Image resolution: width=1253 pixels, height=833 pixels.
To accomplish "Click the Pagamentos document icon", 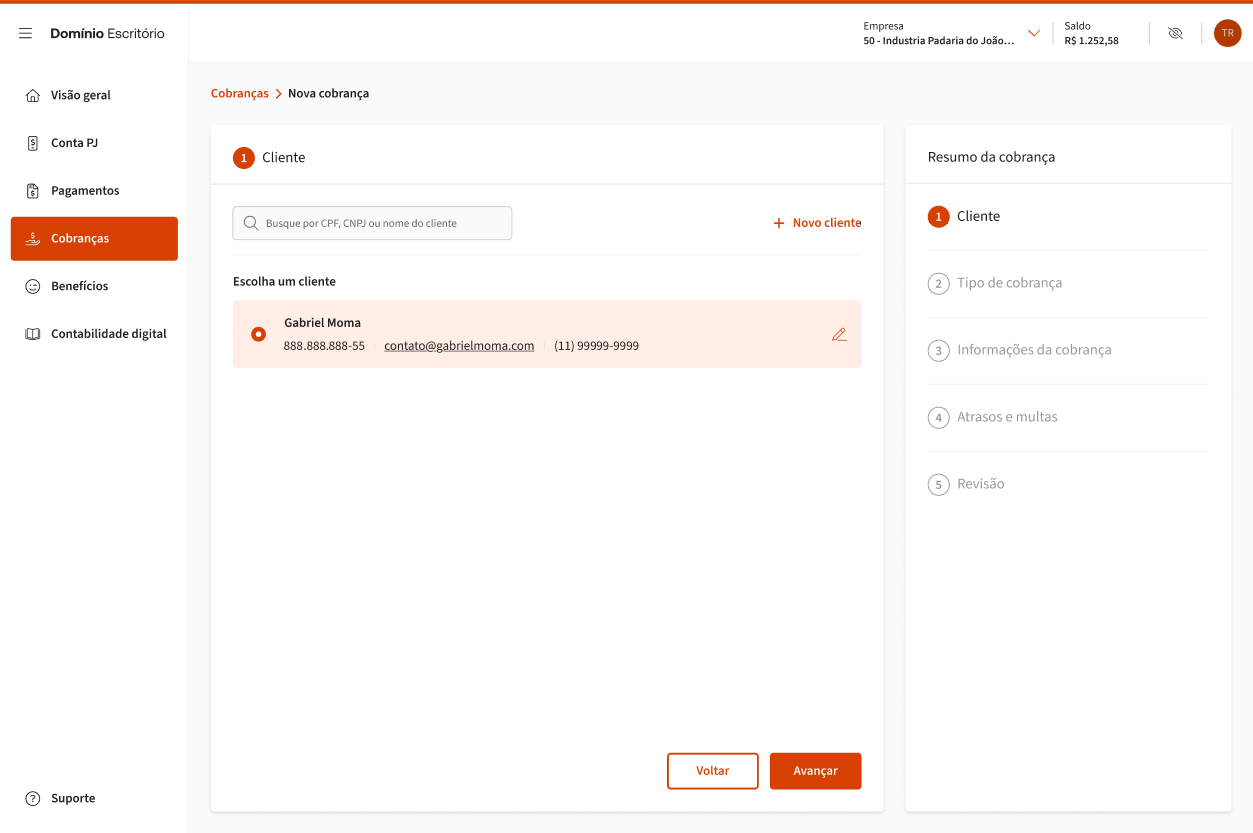I will click(33, 191).
